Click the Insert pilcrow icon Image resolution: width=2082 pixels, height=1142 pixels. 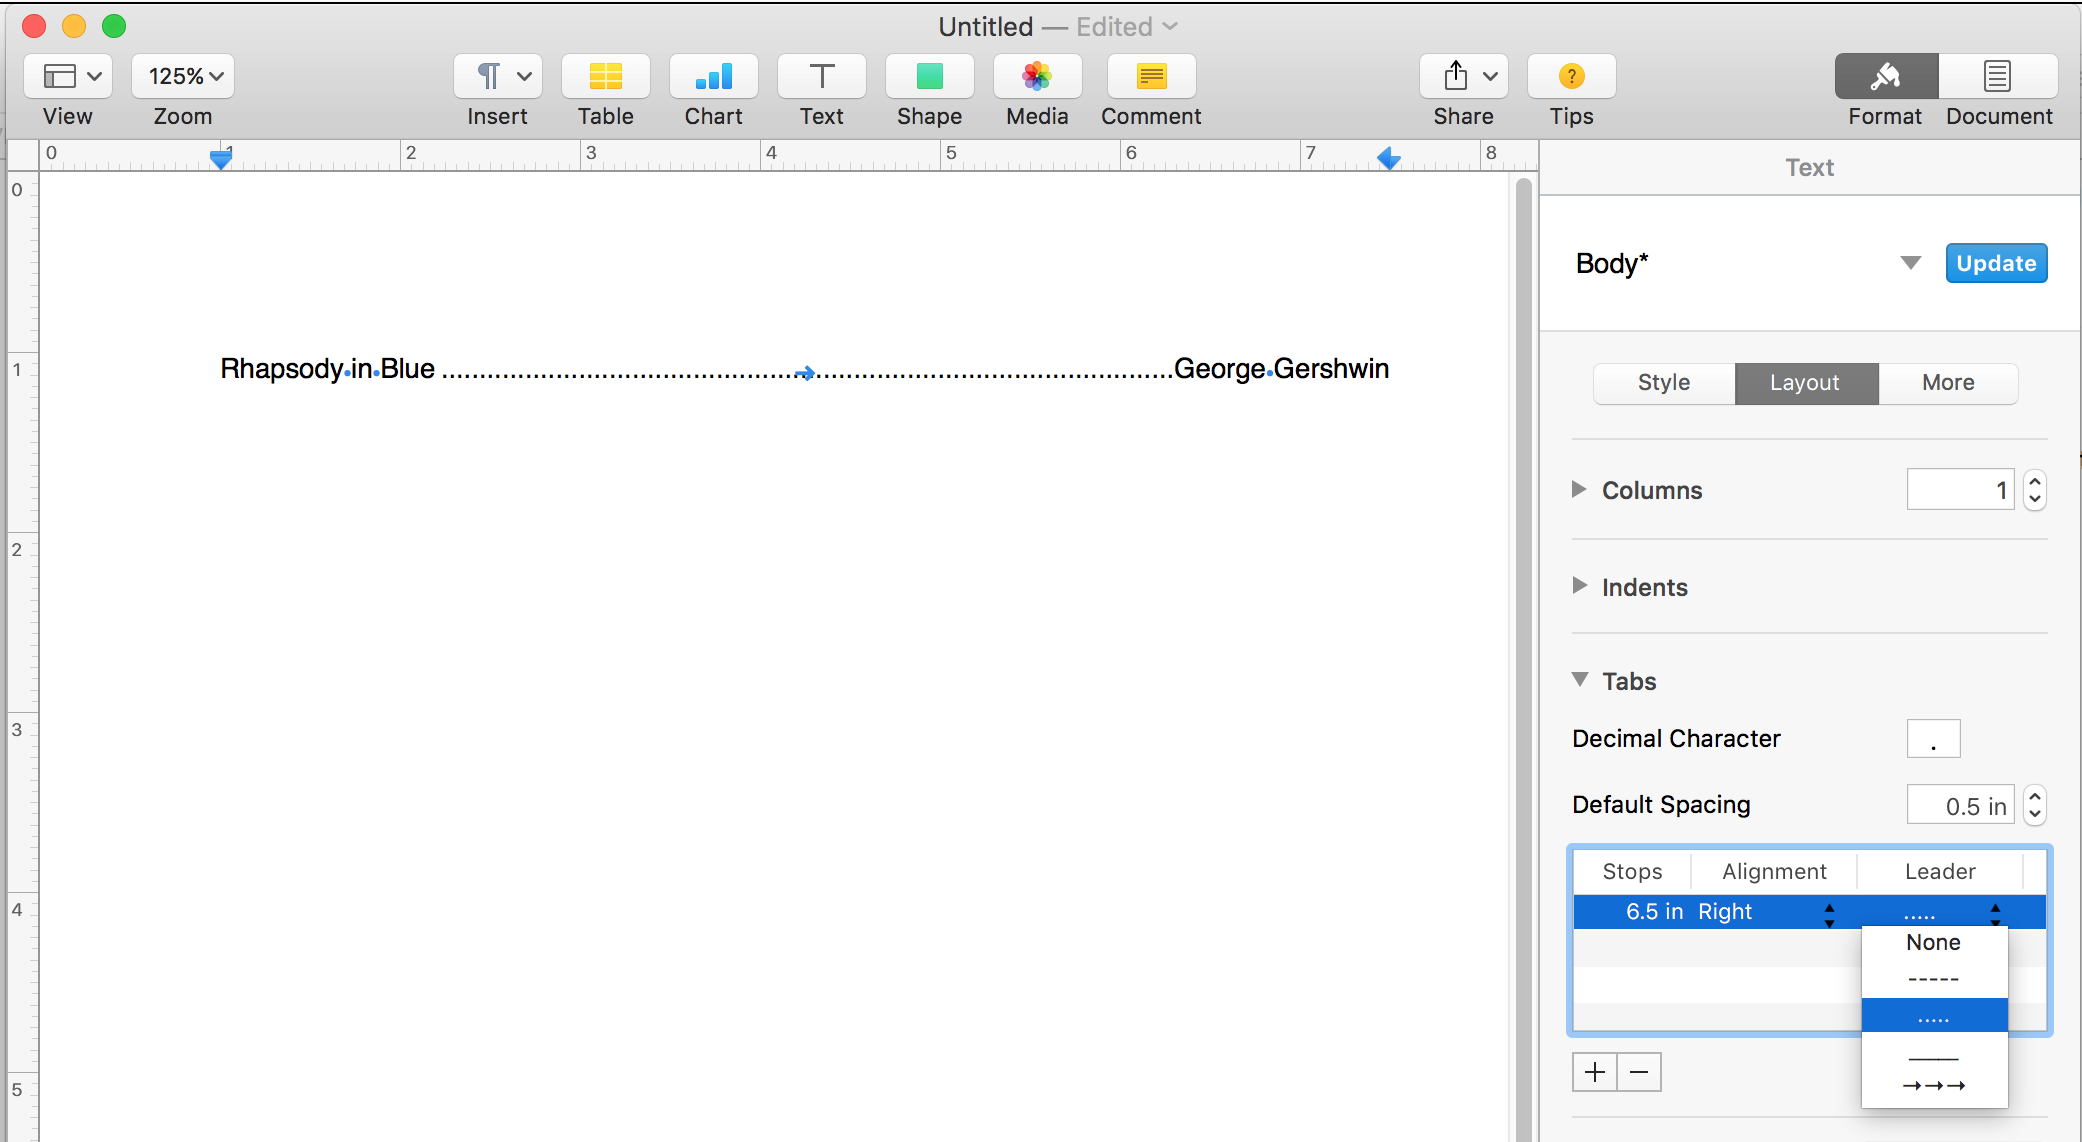pos(488,76)
